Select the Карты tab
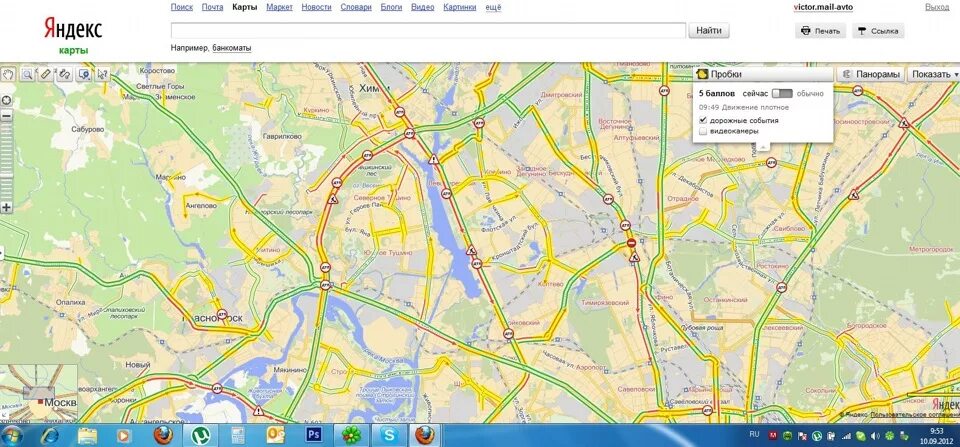This screenshot has width=960, height=447. pyautogui.click(x=245, y=7)
